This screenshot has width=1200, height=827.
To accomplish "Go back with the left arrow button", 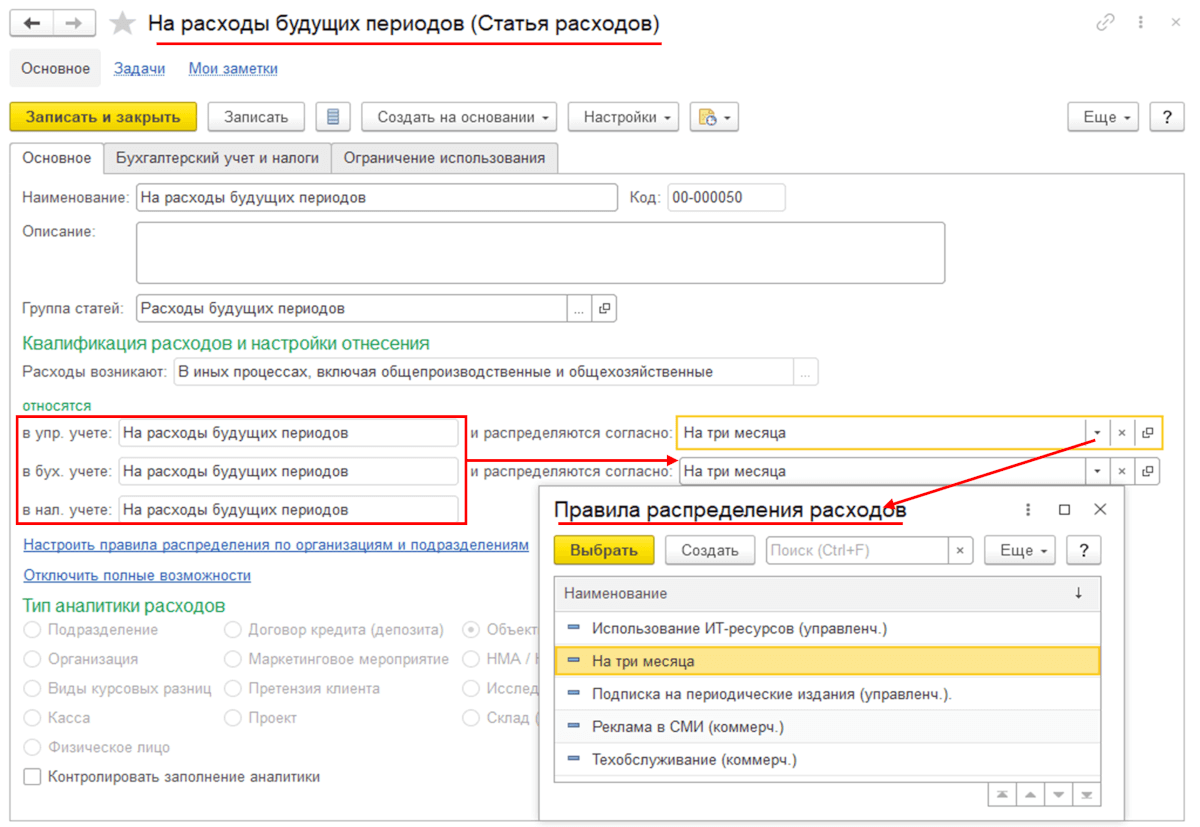I will pyautogui.click(x=31, y=24).
